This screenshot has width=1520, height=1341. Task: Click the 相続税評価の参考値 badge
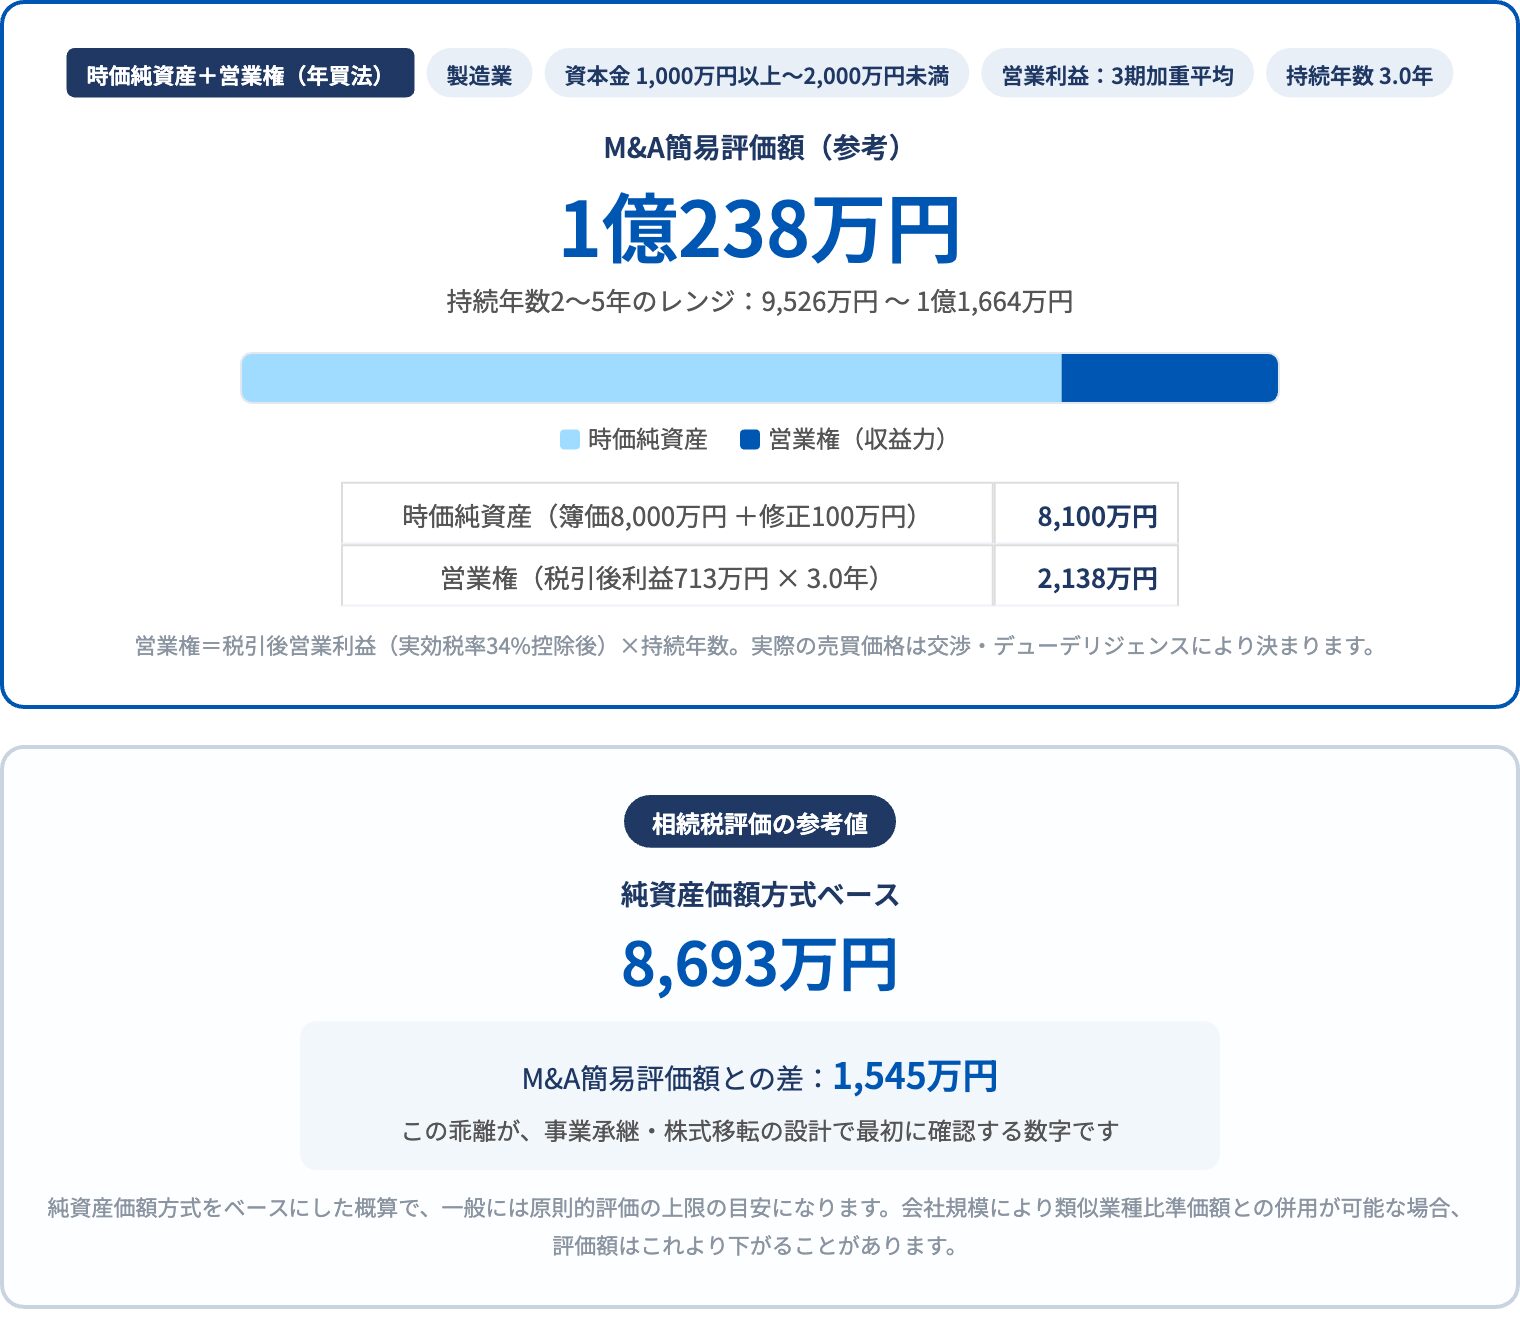coord(760,823)
